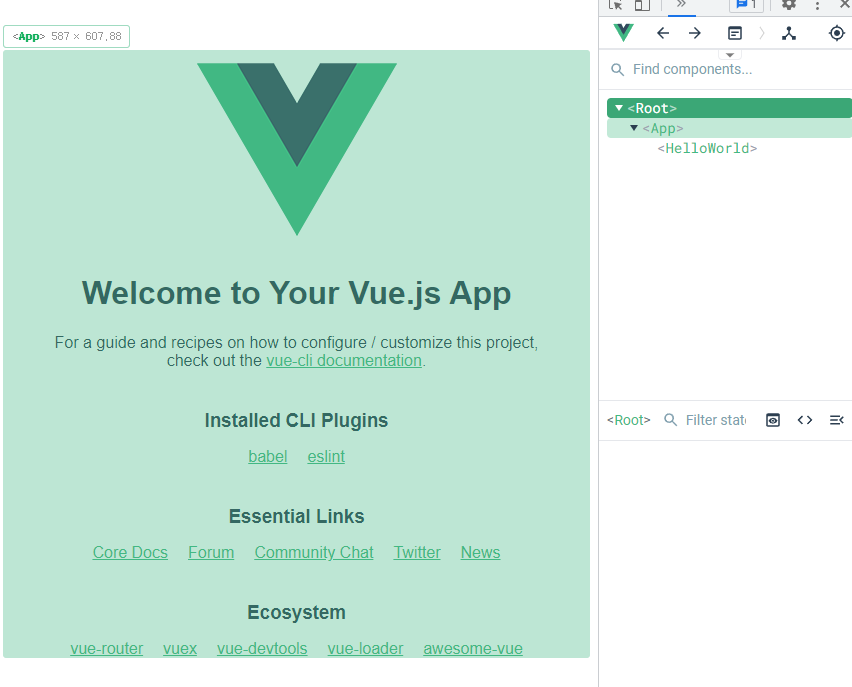Click the magnifier icon next to Filter state
The height and width of the screenshot is (687, 852).
coord(671,420)
